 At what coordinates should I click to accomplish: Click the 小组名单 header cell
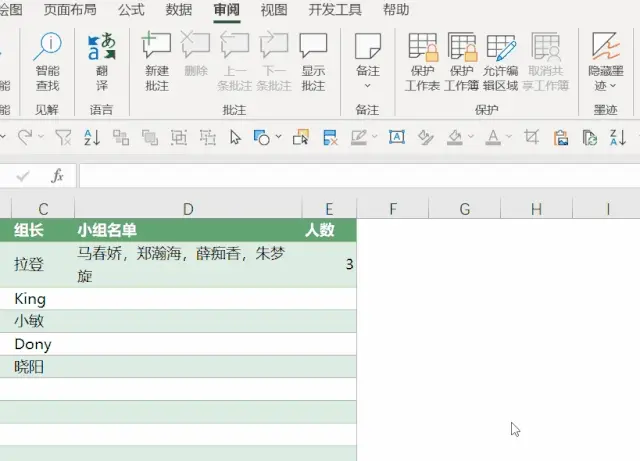[x=188, y=230]
